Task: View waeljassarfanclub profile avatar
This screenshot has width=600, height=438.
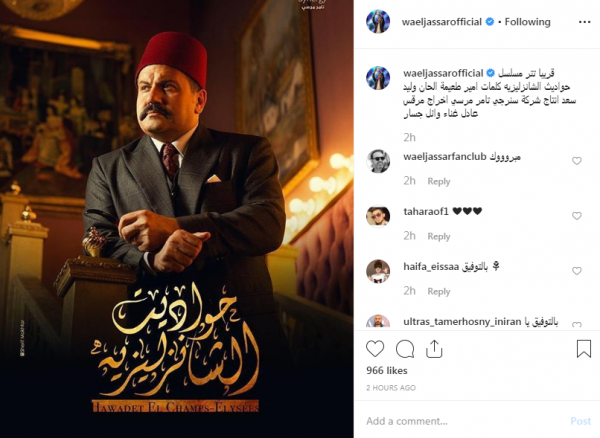Action: 378,161
